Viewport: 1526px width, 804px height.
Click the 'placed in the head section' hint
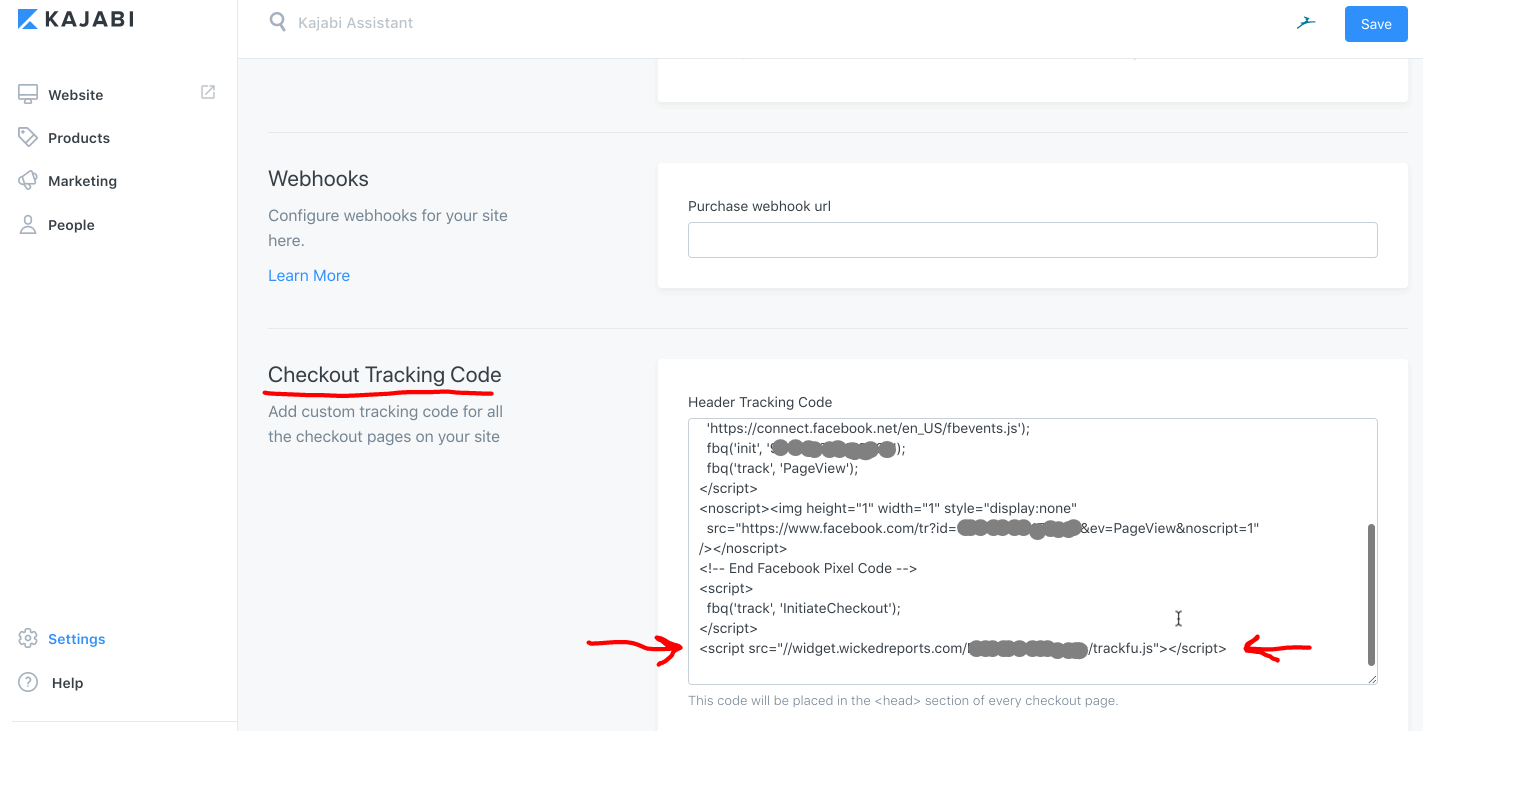click(x=903, y=700)
